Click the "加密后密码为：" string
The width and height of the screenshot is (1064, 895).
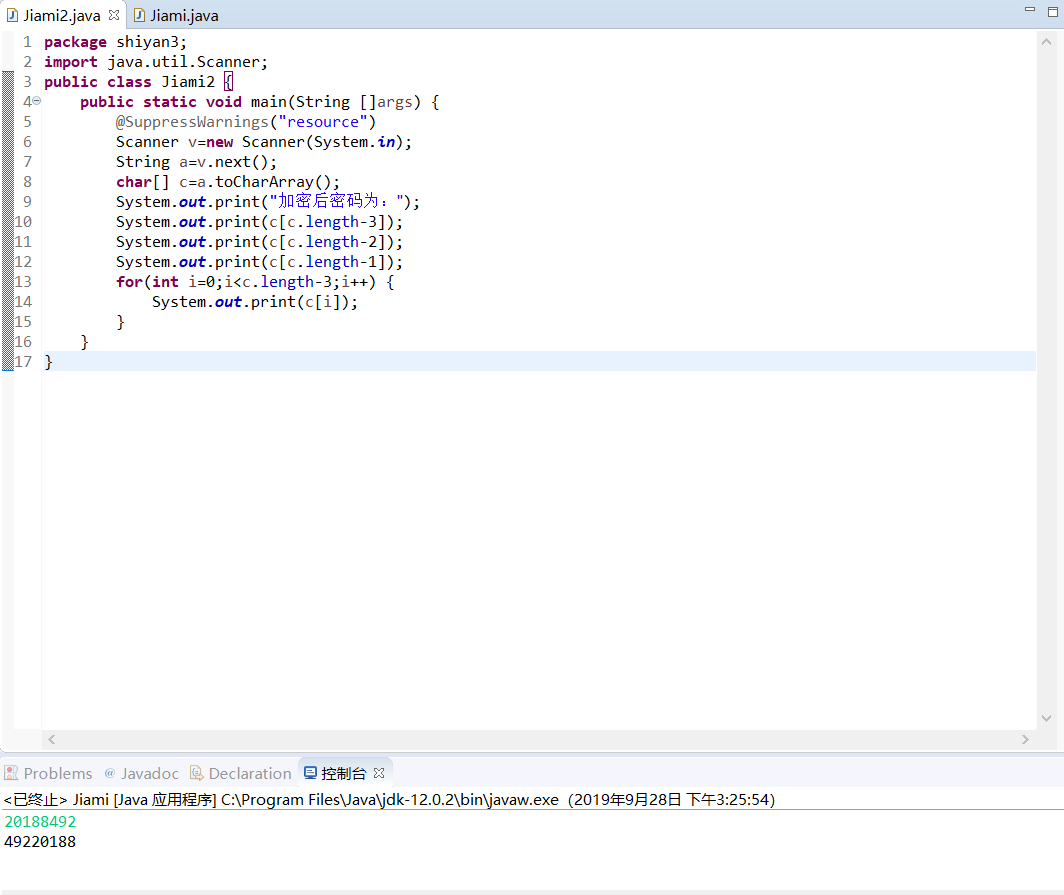click(337, 202)
